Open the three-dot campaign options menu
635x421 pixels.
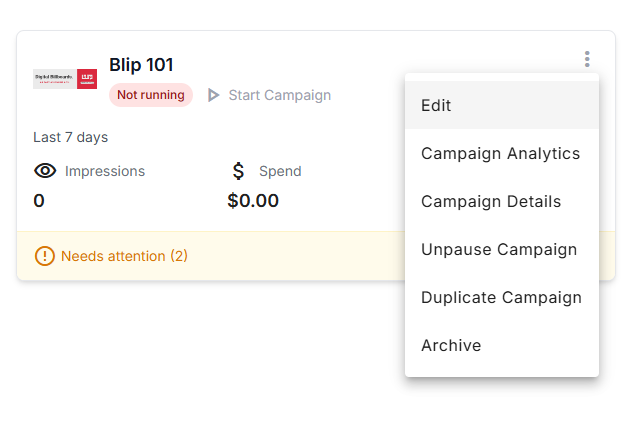click(x=587, y=59)
